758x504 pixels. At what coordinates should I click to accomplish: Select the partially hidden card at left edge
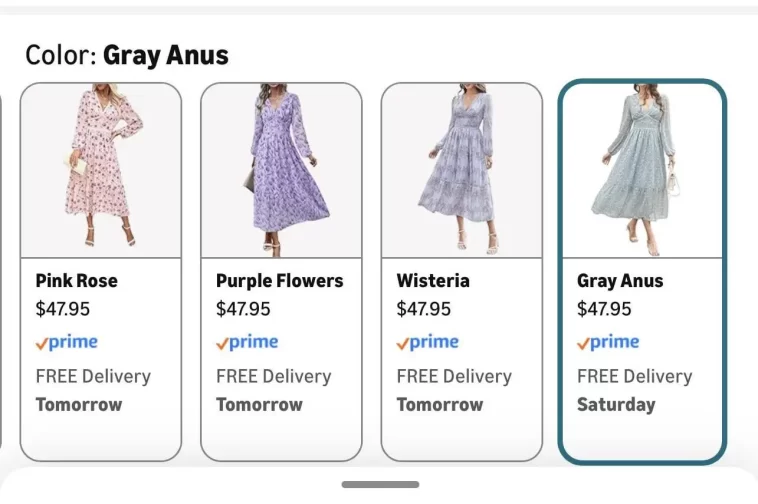(x=3, y=270)
